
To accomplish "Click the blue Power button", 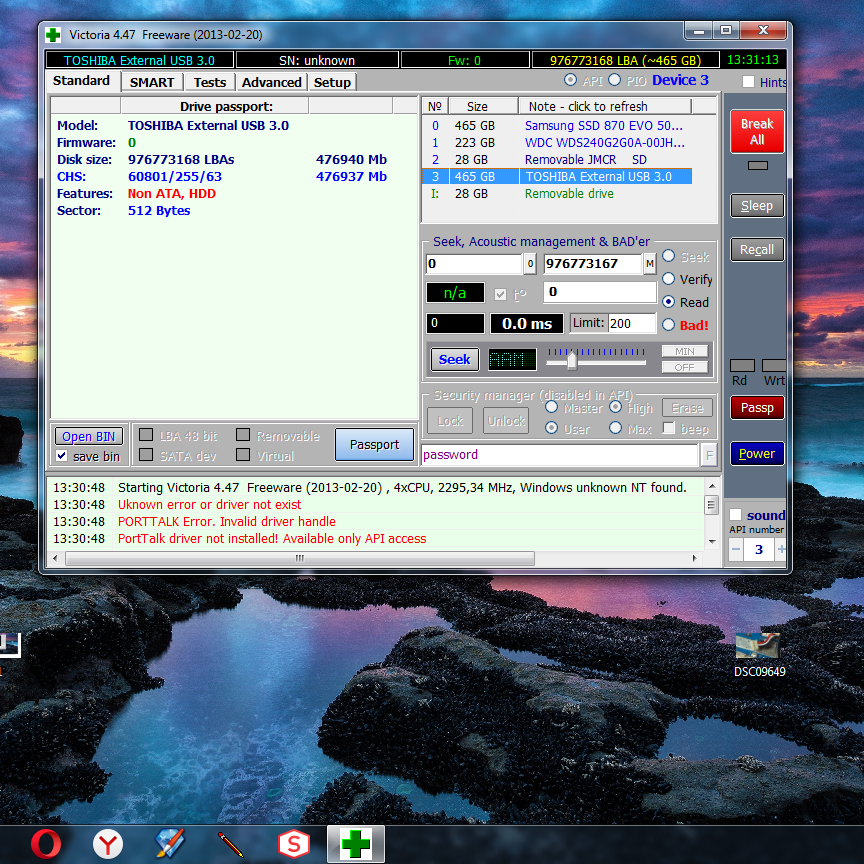I will tap(757, 453).
